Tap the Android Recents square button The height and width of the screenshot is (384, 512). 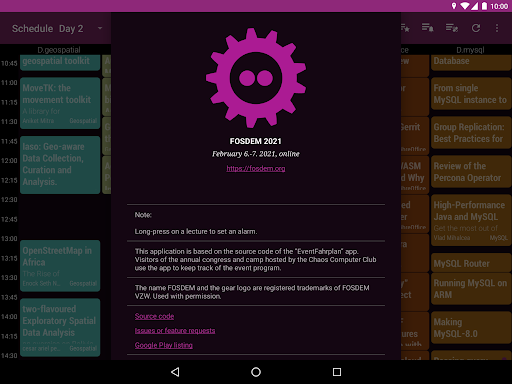[x=337, y=372]
